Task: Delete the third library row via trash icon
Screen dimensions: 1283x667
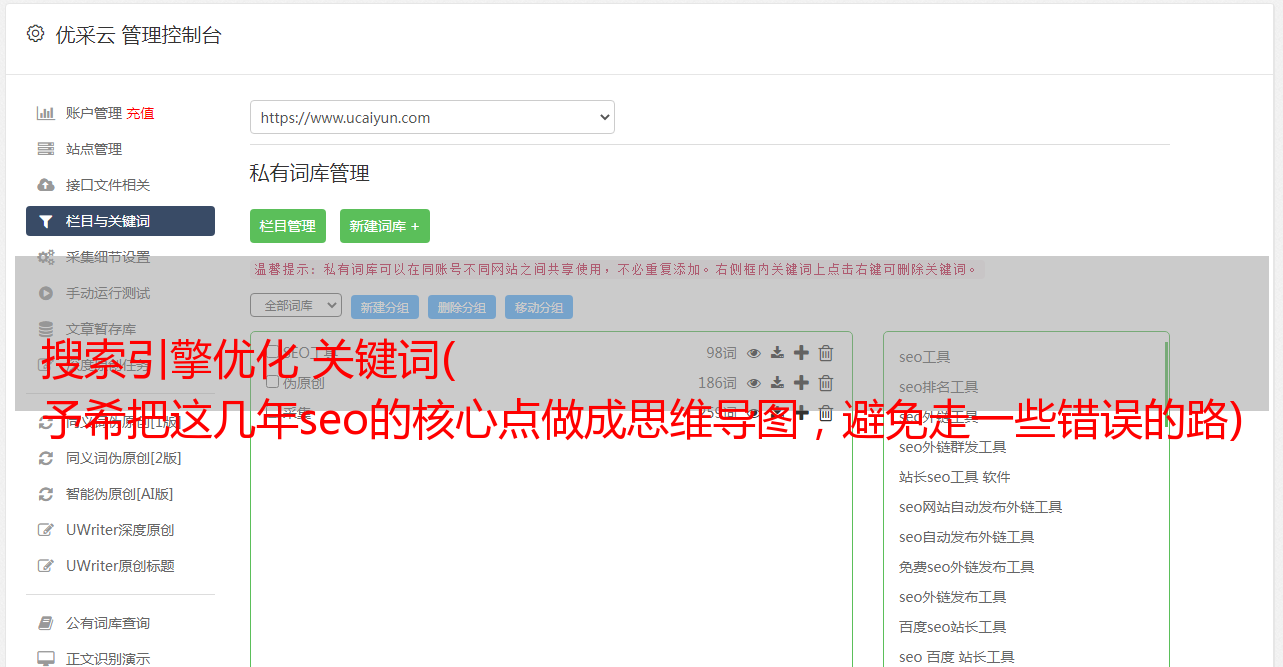Action: tap(826, 413)
